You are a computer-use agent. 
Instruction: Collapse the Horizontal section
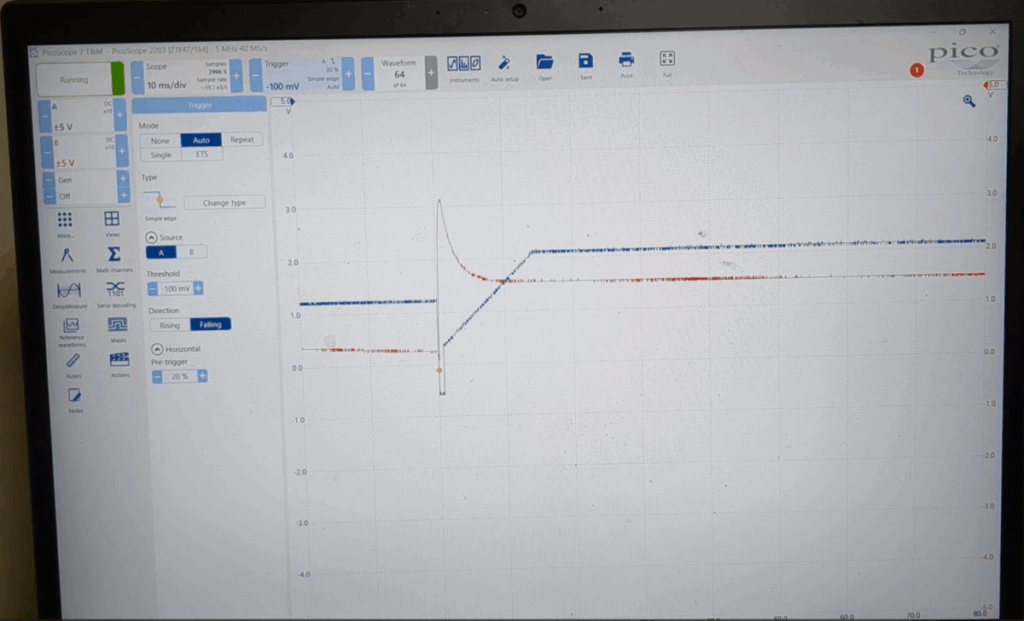[157, 348]
